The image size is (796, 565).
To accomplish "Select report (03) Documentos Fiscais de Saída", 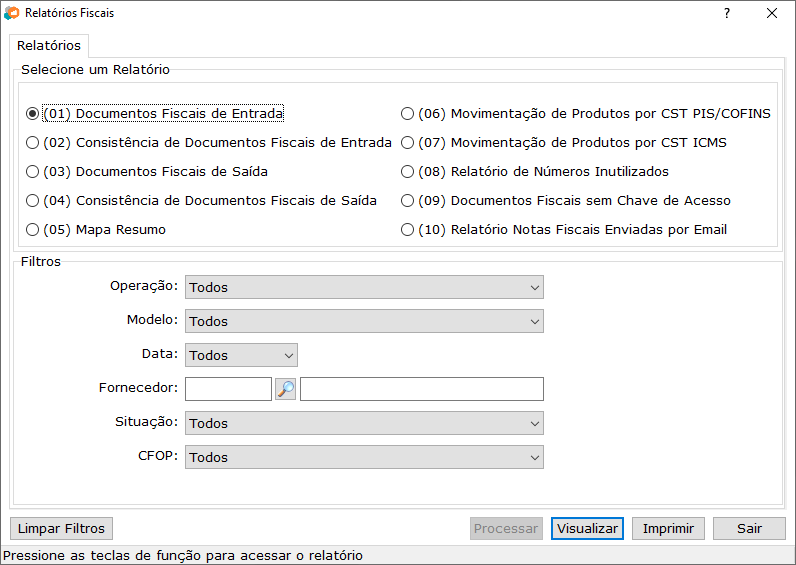I will [33, 172].
